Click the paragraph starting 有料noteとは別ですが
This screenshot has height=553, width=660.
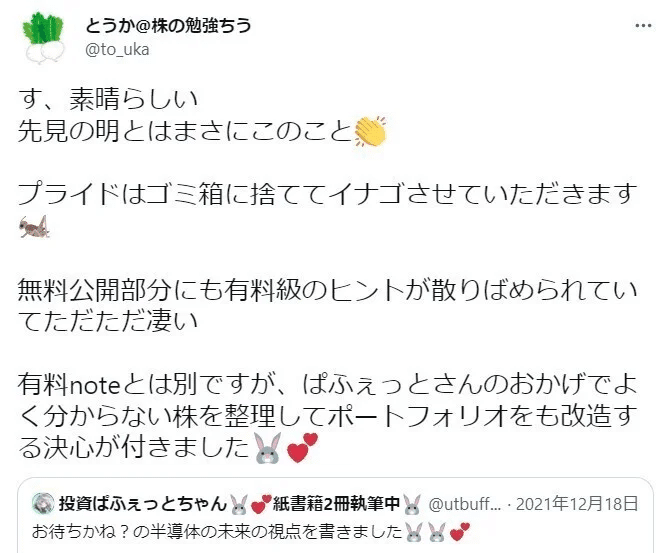tap(327, 416)
